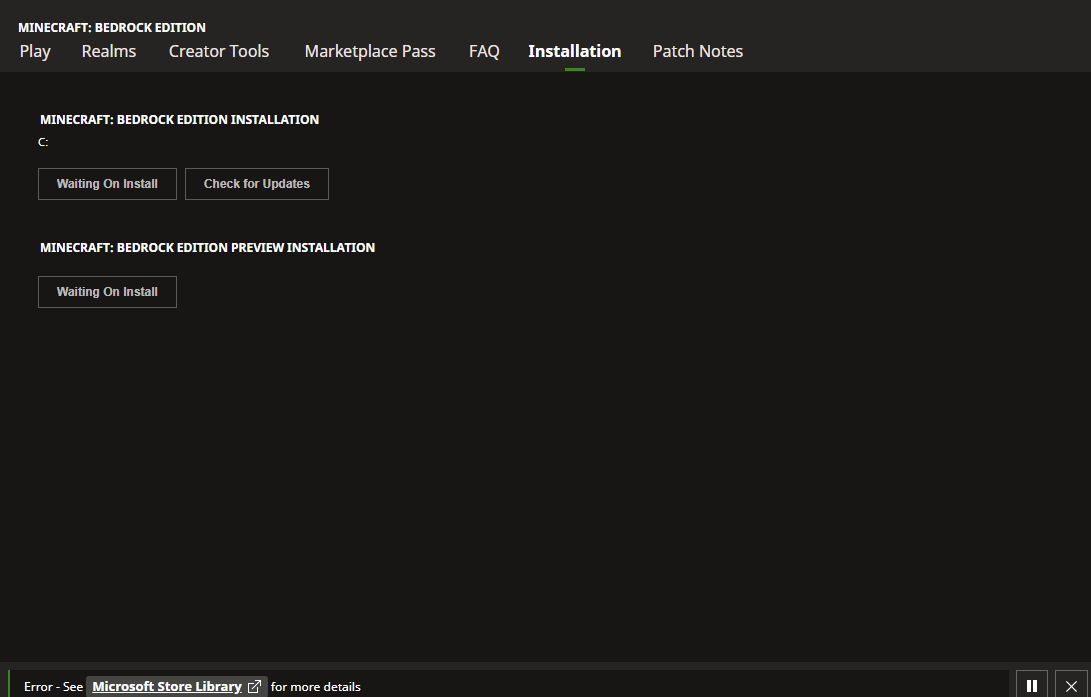The width and height of the screenshot is (1091, 697).
Task: Pause the installation with the pause icon
Action: (x=1032, y=685)
